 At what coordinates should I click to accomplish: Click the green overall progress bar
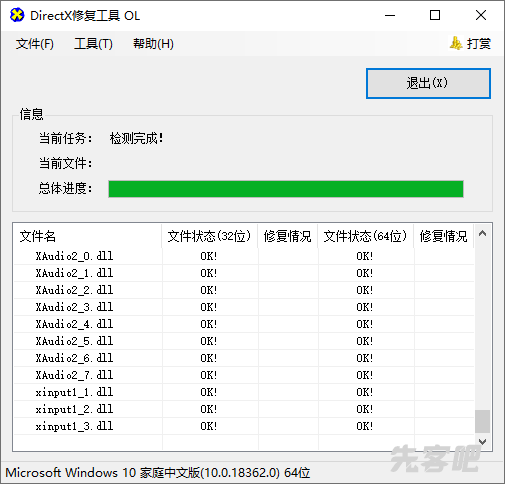click(x=286, y=189)
